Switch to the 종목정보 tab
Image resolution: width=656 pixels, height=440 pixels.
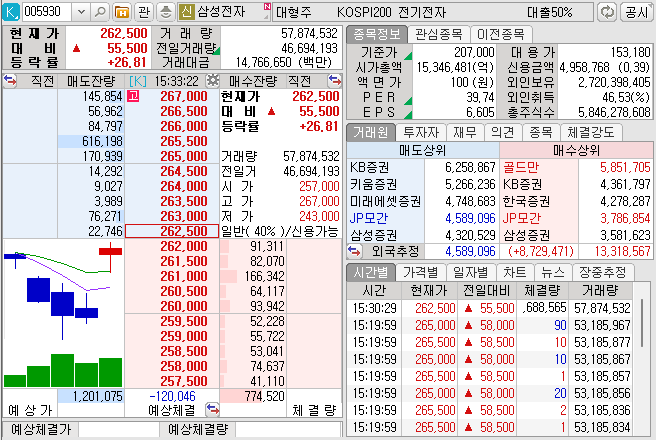coord(376,34)
